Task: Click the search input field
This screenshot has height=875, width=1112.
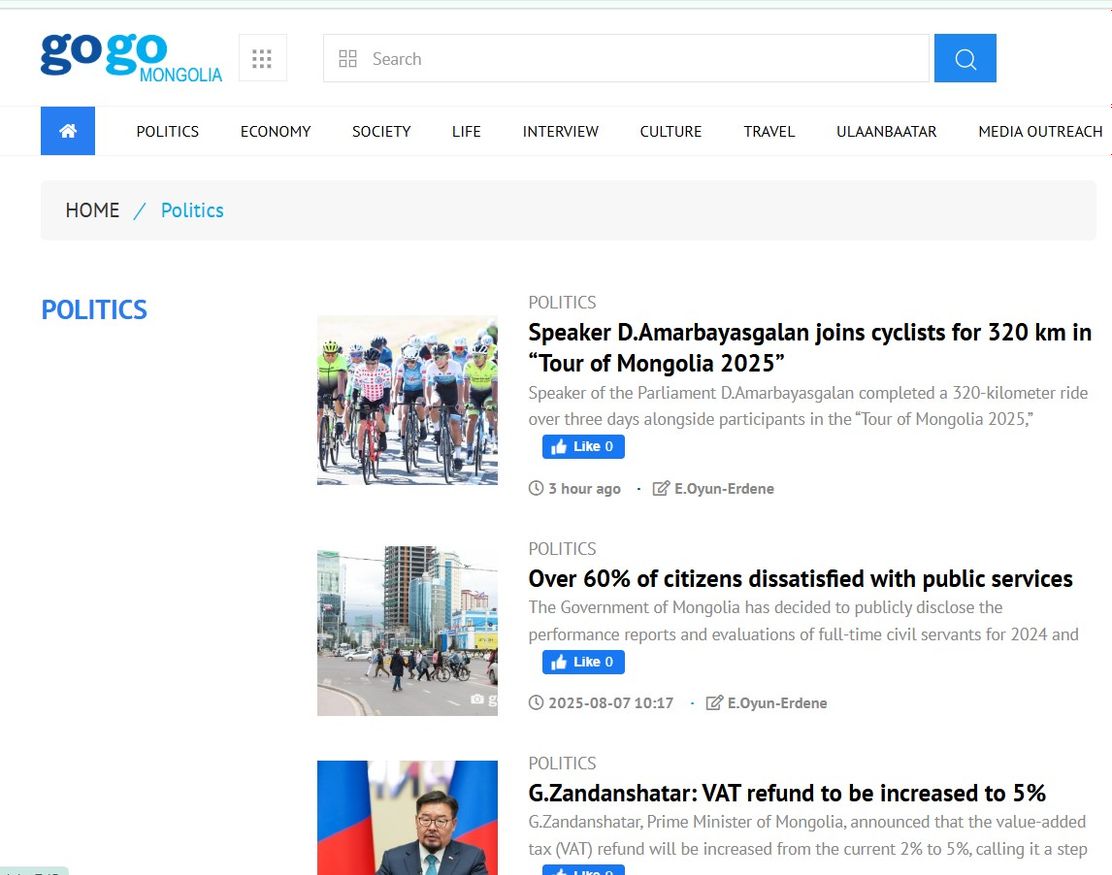Action: pos(626,58)
